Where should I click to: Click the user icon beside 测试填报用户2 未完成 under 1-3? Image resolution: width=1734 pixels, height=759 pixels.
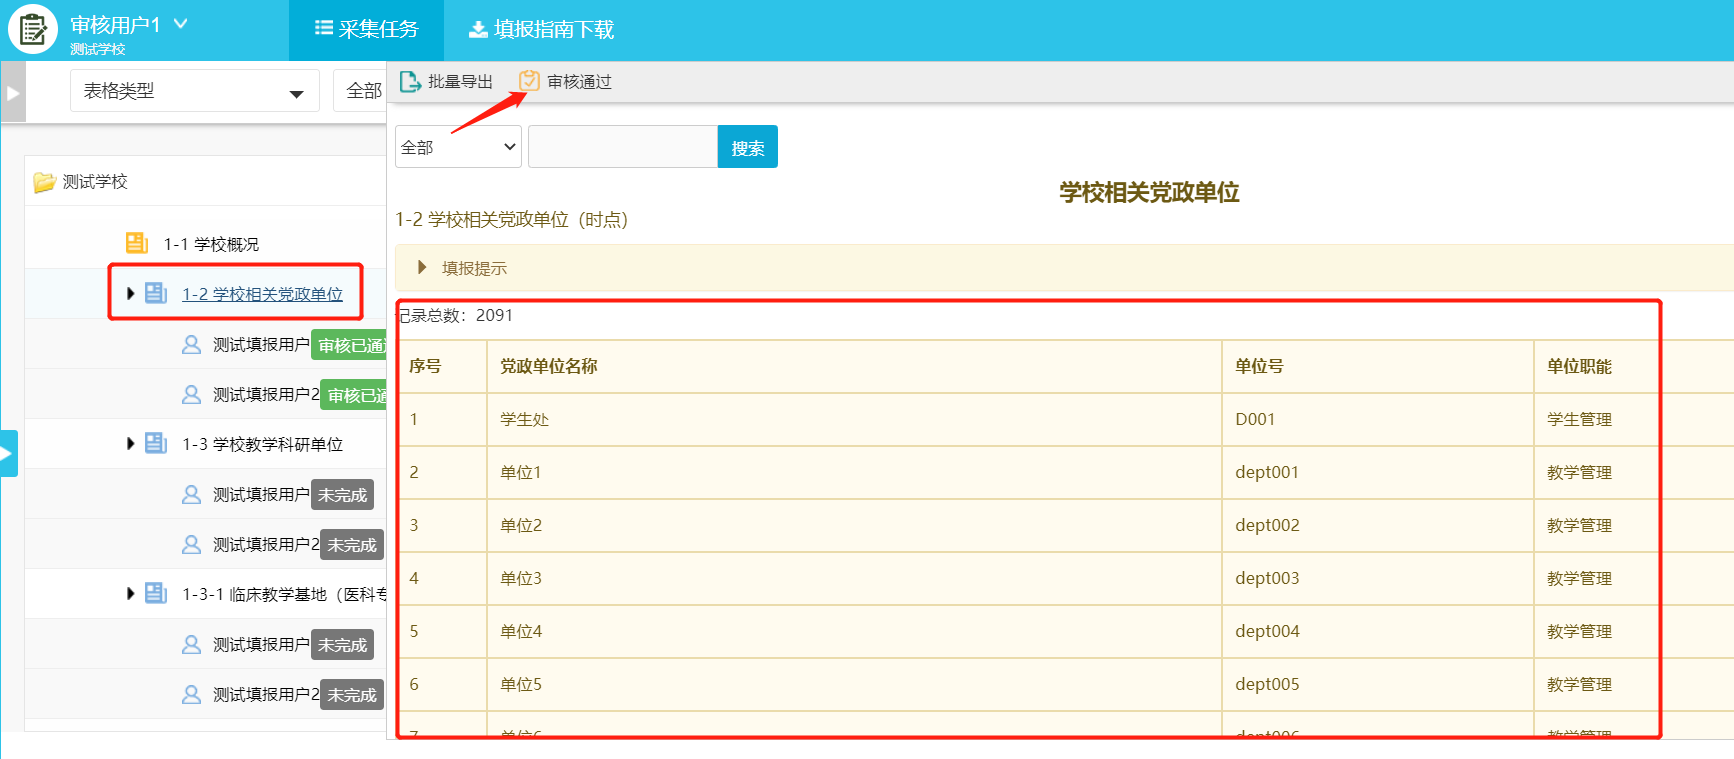tap(191, 545)
